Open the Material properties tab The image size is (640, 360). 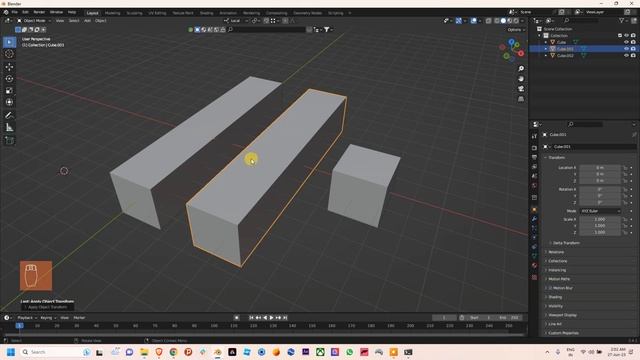coord(534,266)
